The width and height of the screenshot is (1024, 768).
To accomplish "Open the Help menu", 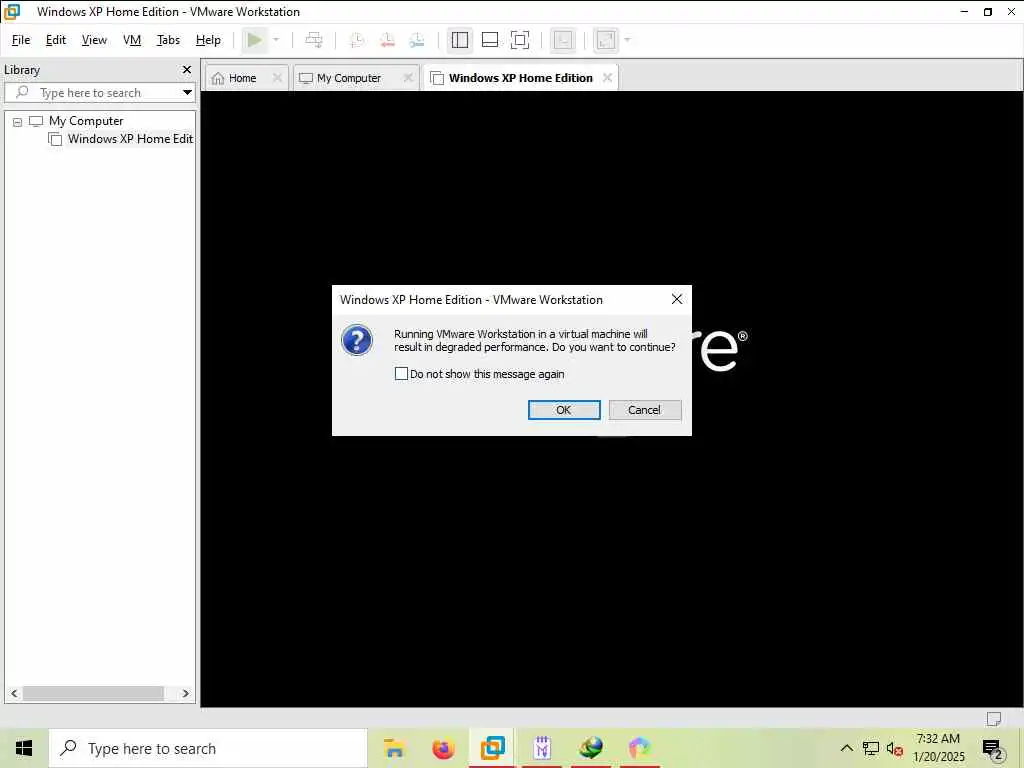I will pos(208,40).
